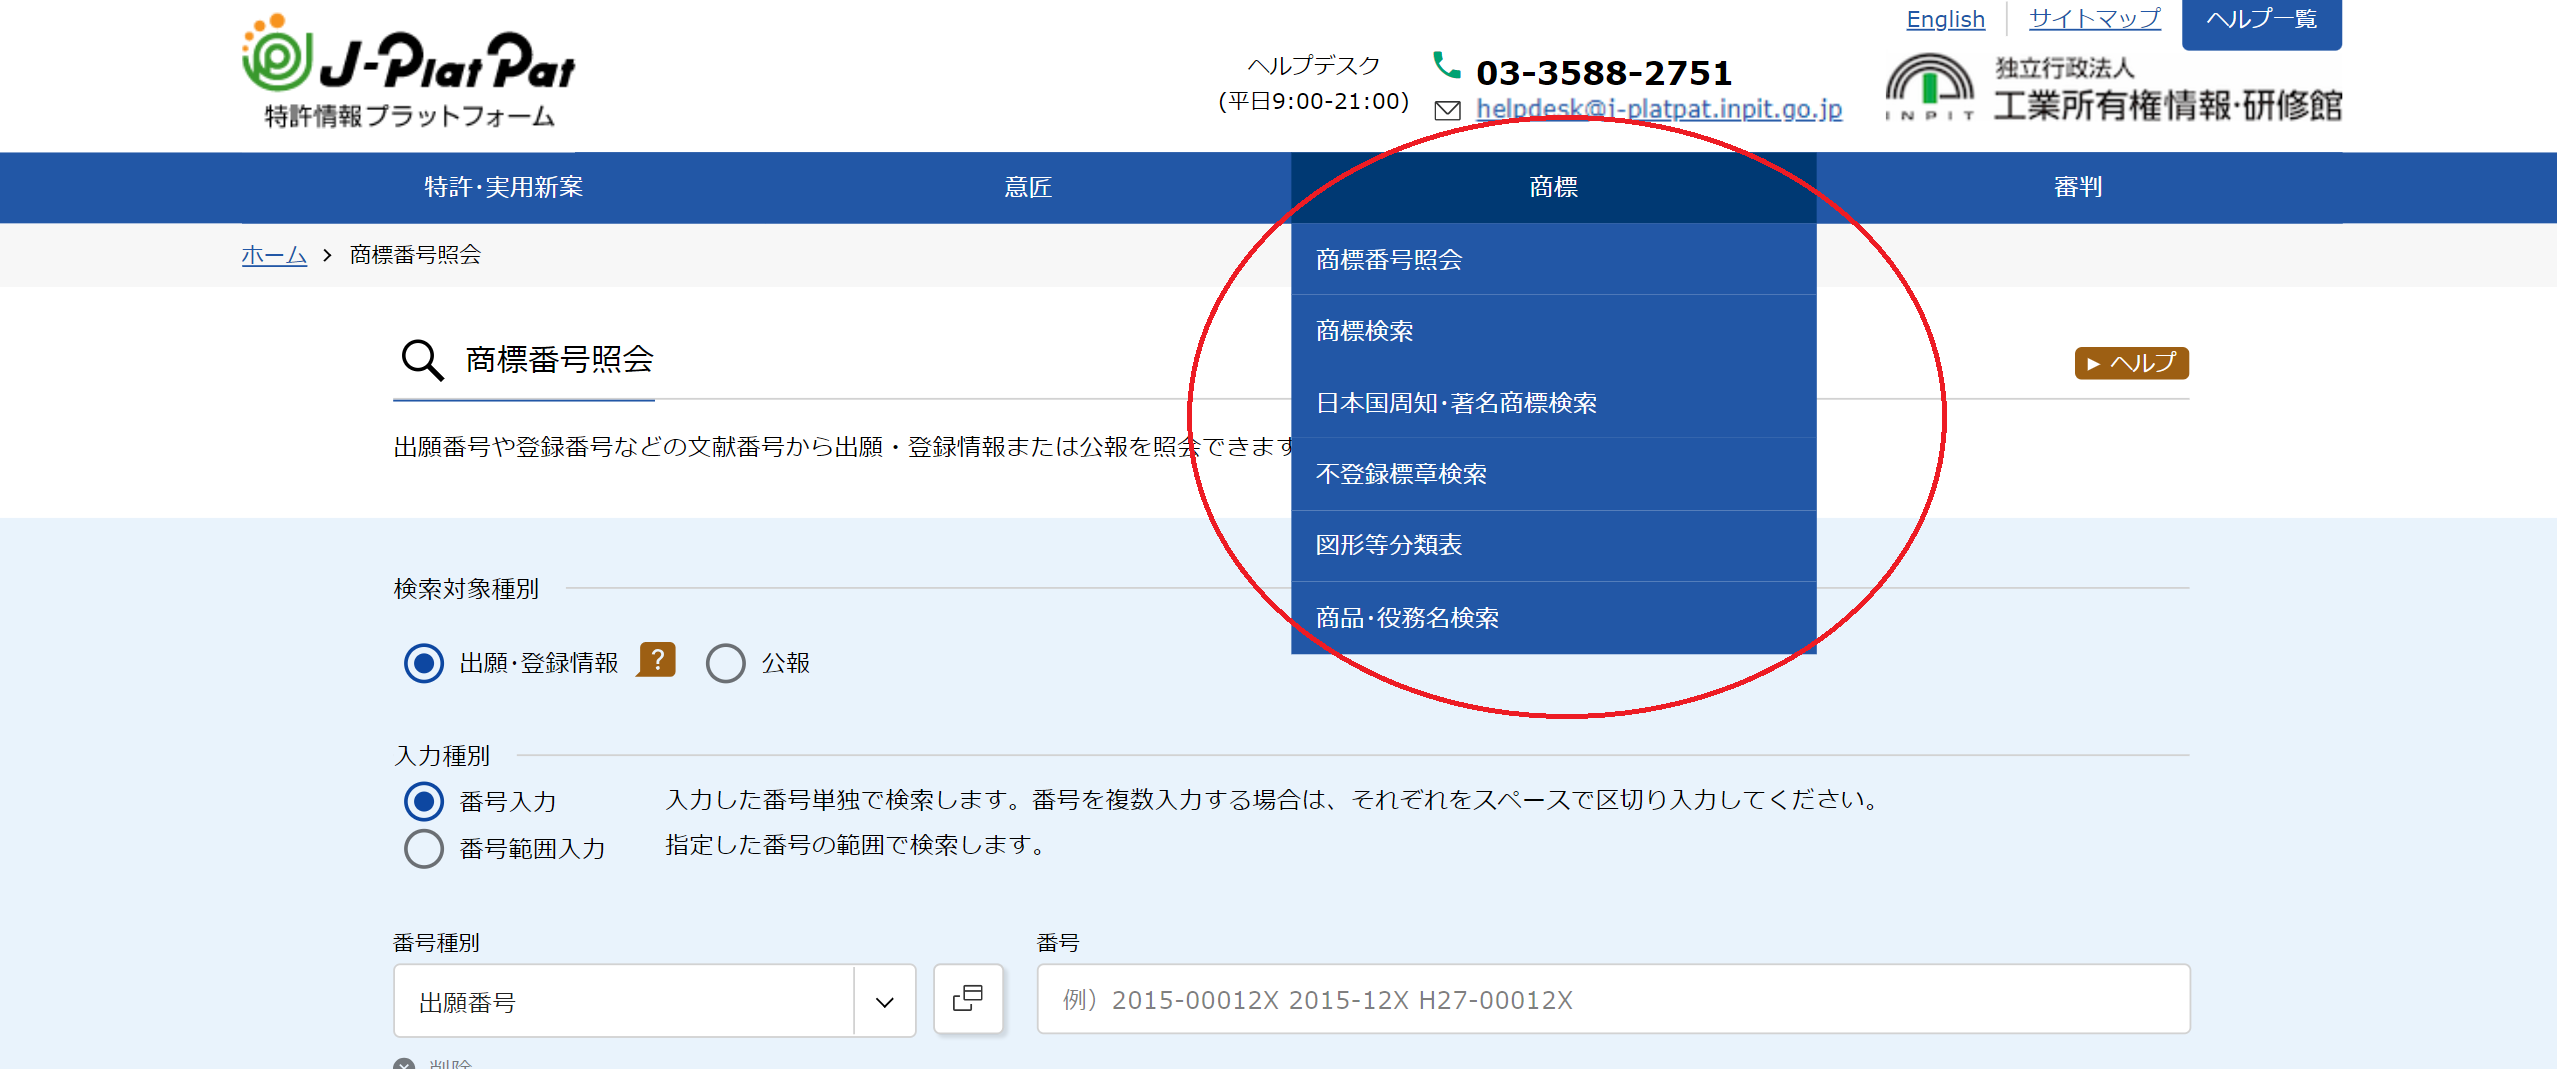Click the 商標番号照会 breadcrumb text
Image resolution: width=2557 pixels, height=1069 pixels.
point(415,255)
